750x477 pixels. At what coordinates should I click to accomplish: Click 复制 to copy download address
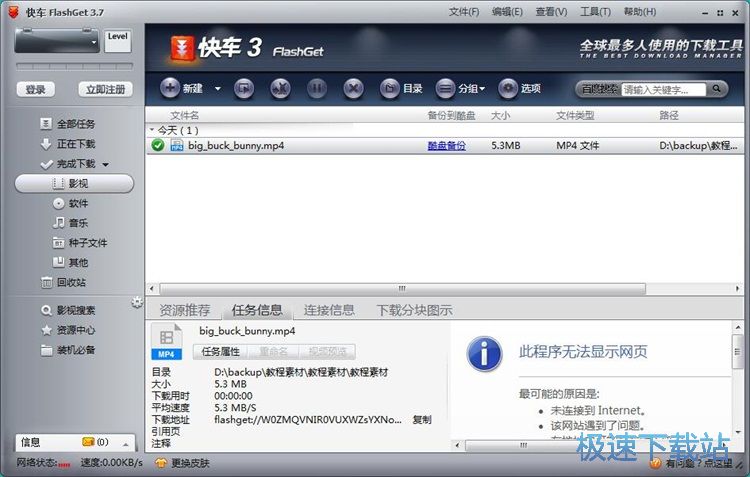[422, 420]
